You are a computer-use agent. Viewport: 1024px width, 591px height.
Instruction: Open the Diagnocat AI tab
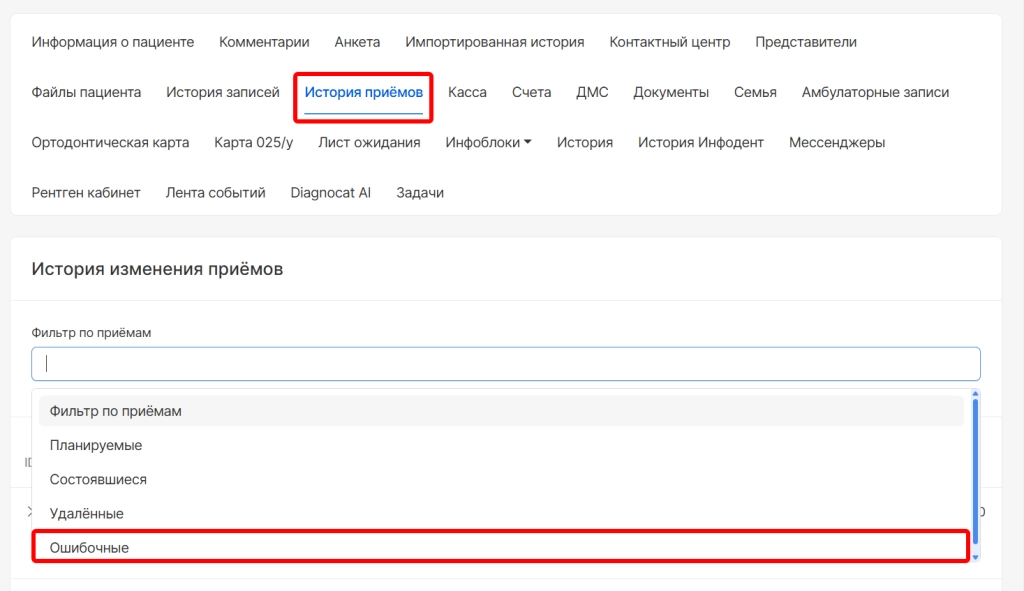(x=330, y=192)
